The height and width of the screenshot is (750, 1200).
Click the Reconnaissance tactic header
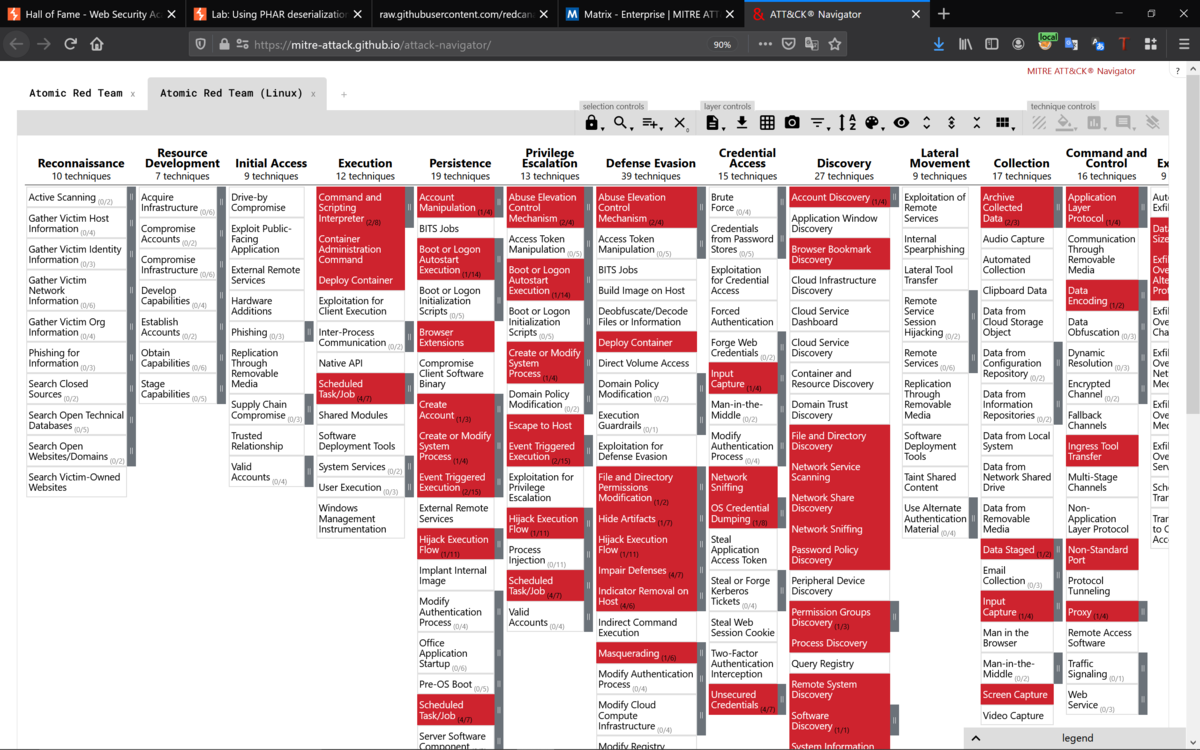point(81,163)
